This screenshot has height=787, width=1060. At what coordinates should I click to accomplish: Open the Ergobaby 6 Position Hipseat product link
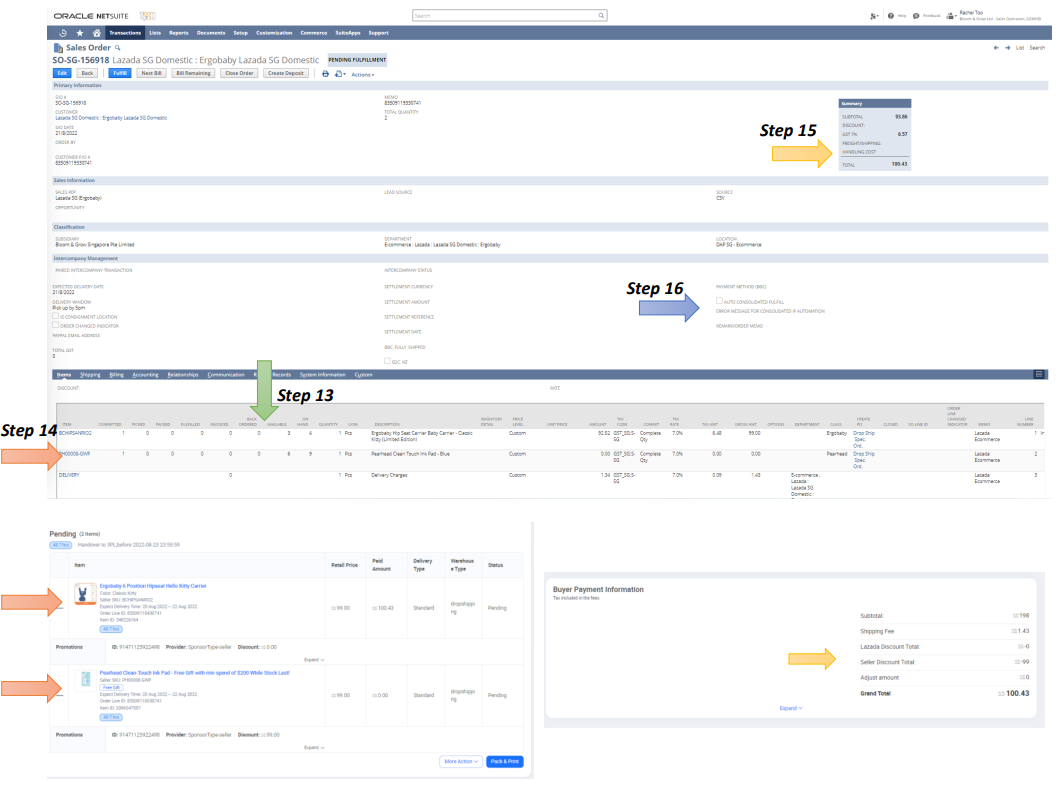point(153,586)
